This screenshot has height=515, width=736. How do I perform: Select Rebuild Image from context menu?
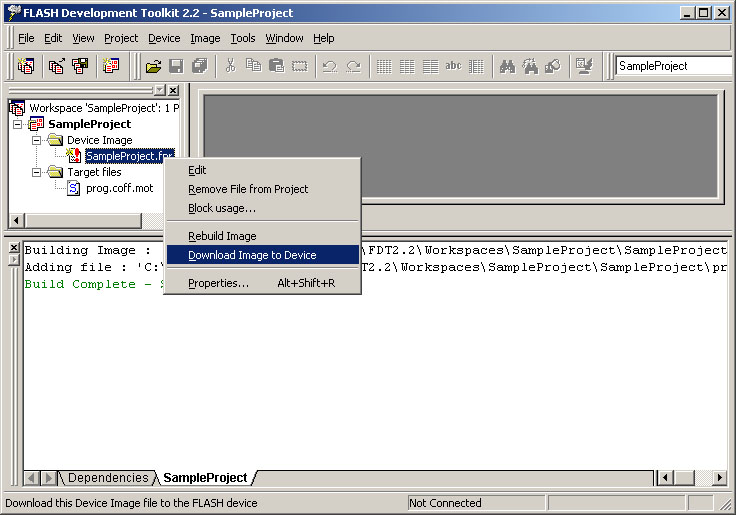point(222,236)
